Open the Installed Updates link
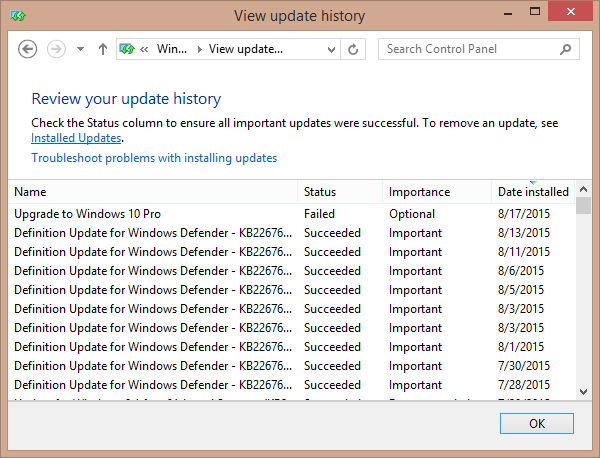600x458 pixels. (76, 138)
